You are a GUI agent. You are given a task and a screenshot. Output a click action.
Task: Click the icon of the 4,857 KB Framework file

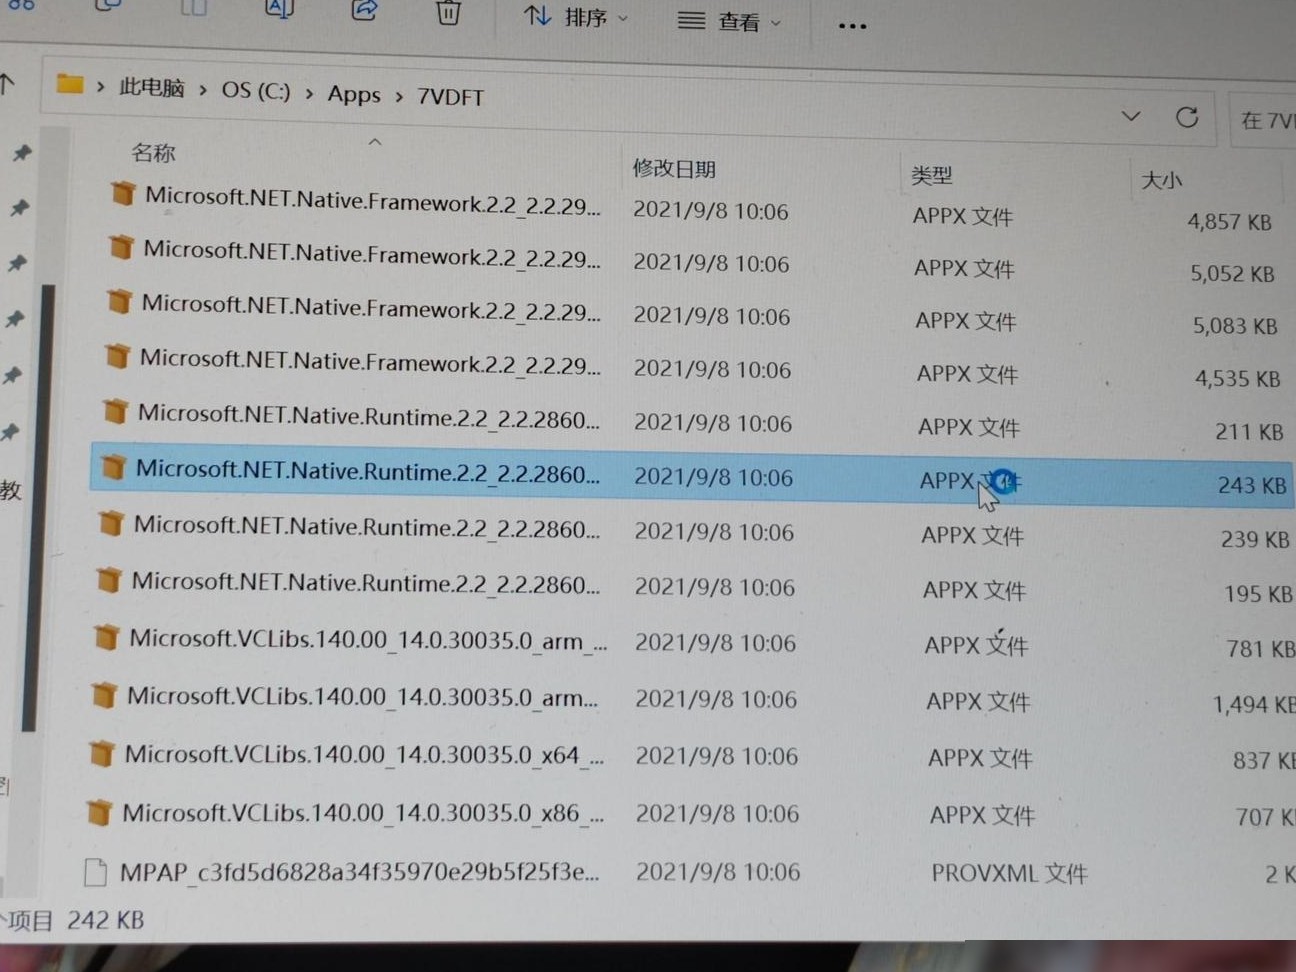pyautogui.click(x=123, y=193)
